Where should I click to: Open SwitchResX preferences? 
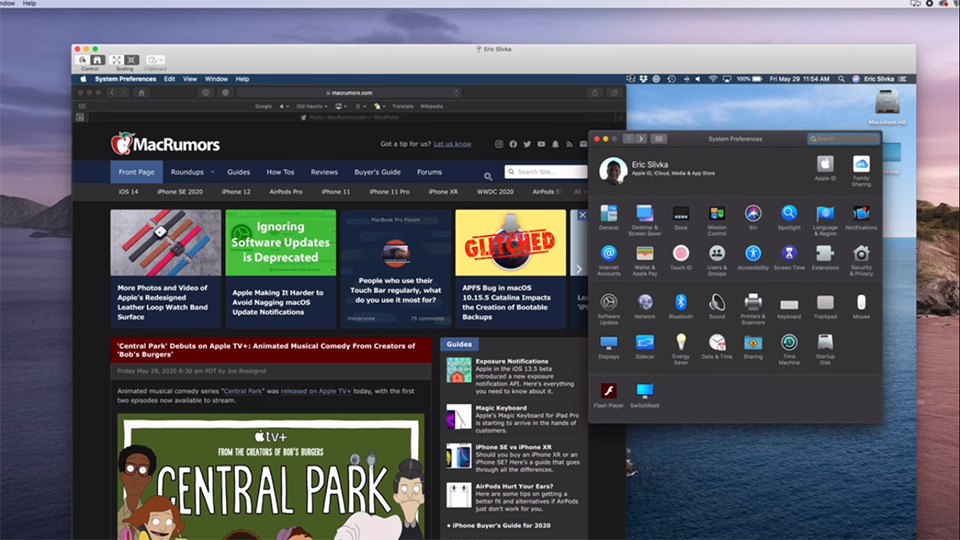coord(645,395)
